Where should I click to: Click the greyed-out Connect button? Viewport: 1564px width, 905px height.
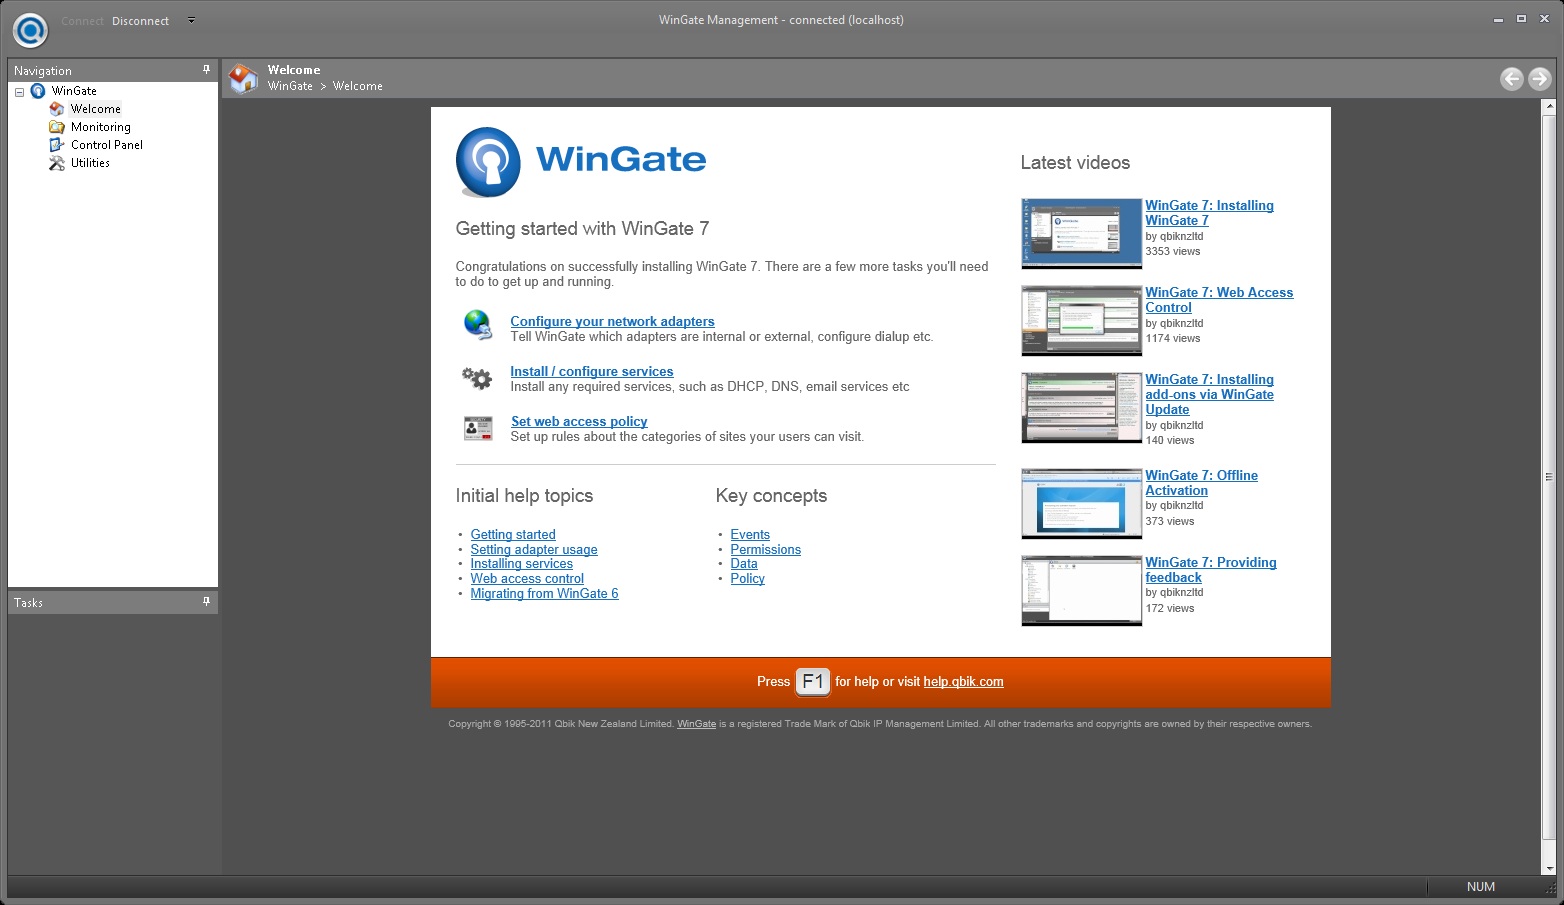click(x=82, y=21)
